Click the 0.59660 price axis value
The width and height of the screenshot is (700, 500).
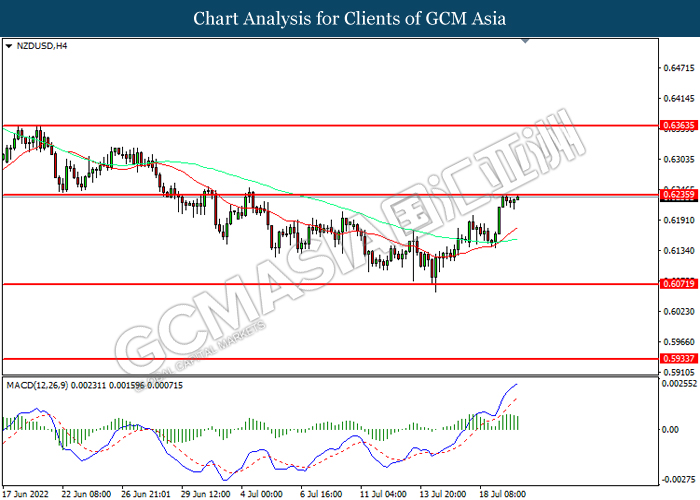[679, 342]
